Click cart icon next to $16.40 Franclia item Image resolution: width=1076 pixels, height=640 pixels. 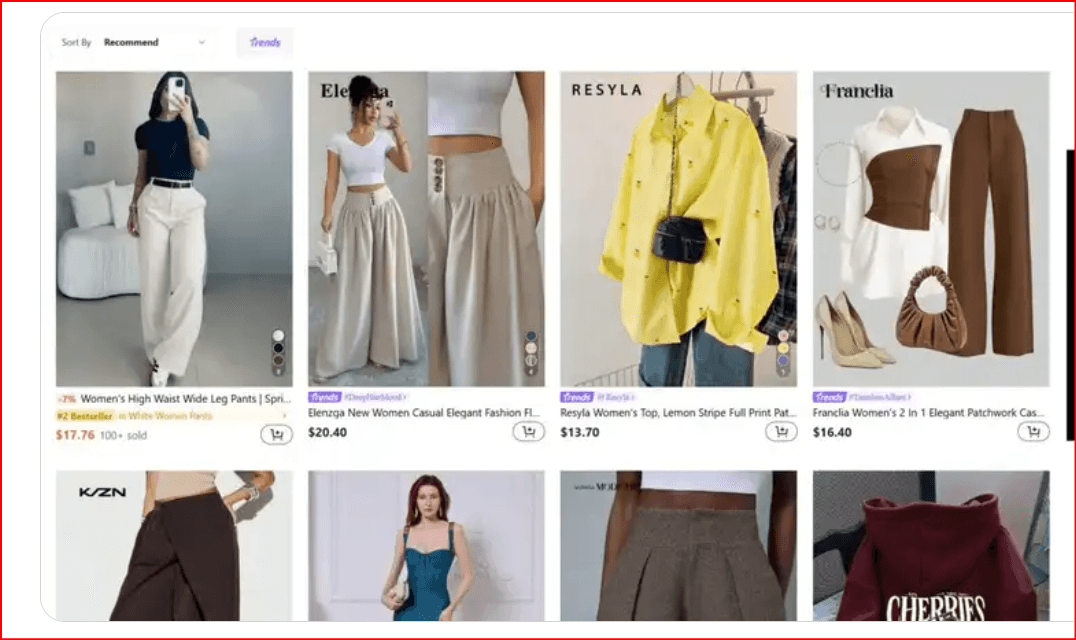1033,432
